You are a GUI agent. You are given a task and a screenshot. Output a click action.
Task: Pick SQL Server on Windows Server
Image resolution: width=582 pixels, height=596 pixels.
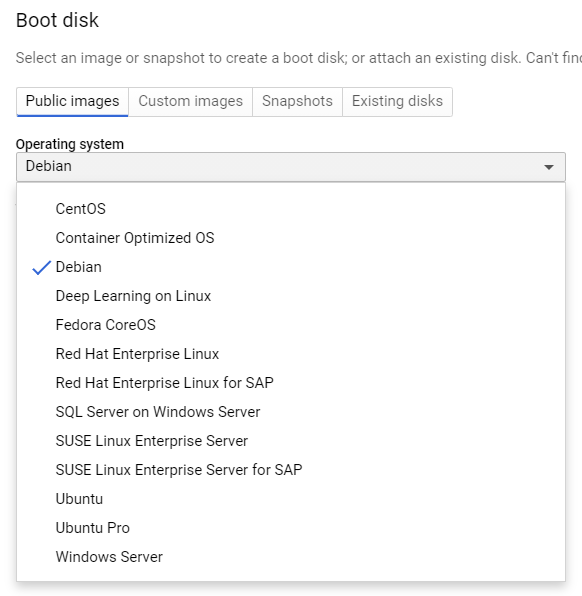pyautogui.click(x=291, y=412)
